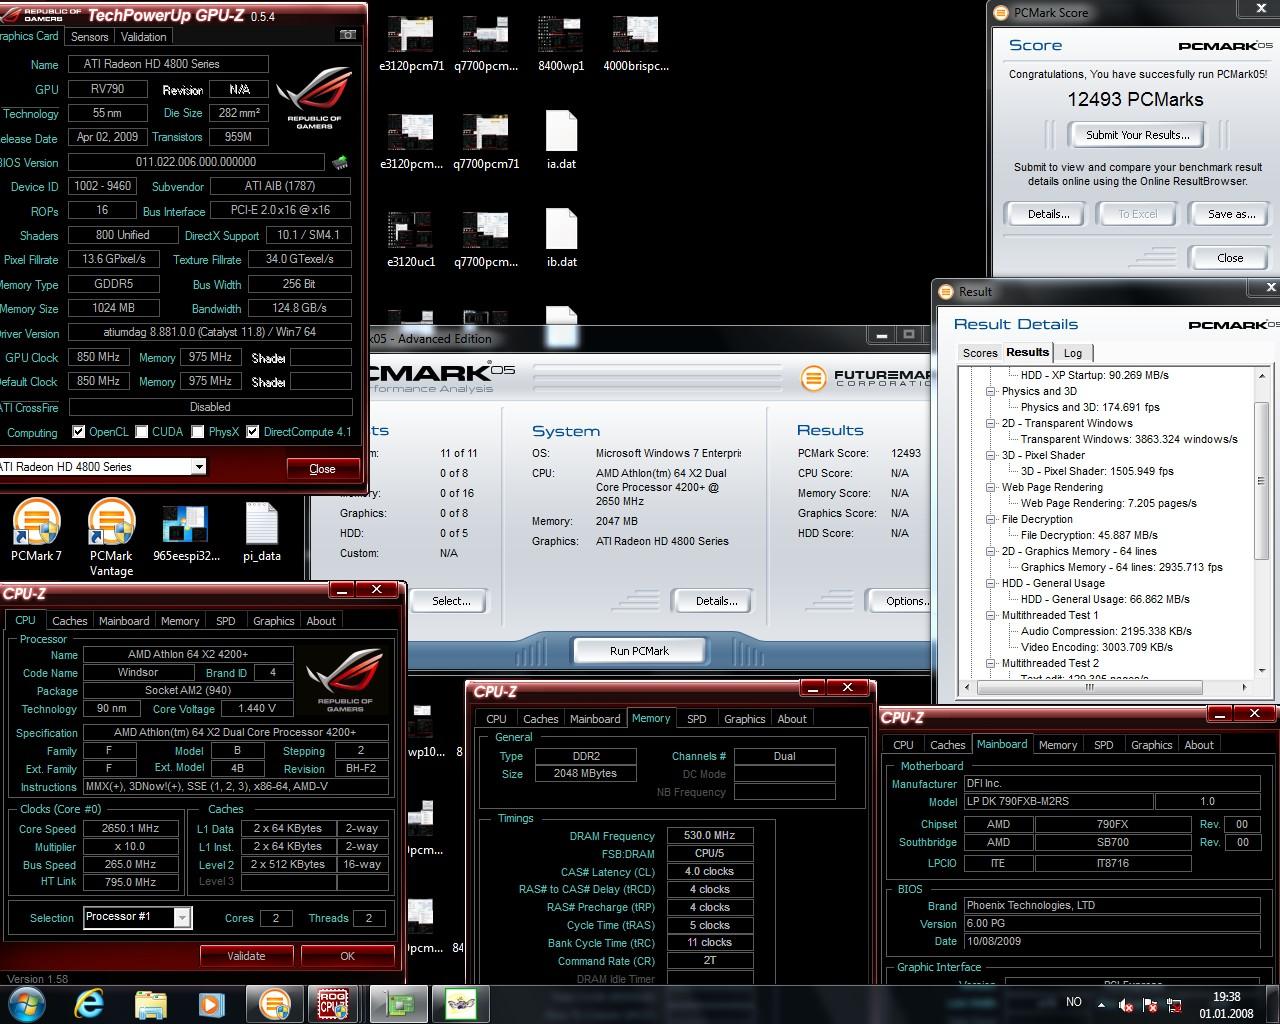Toggle the PhysX checkbox in GPU-Z
Viewport: 1280px width, 1024px height.
[x=198, y=432]
